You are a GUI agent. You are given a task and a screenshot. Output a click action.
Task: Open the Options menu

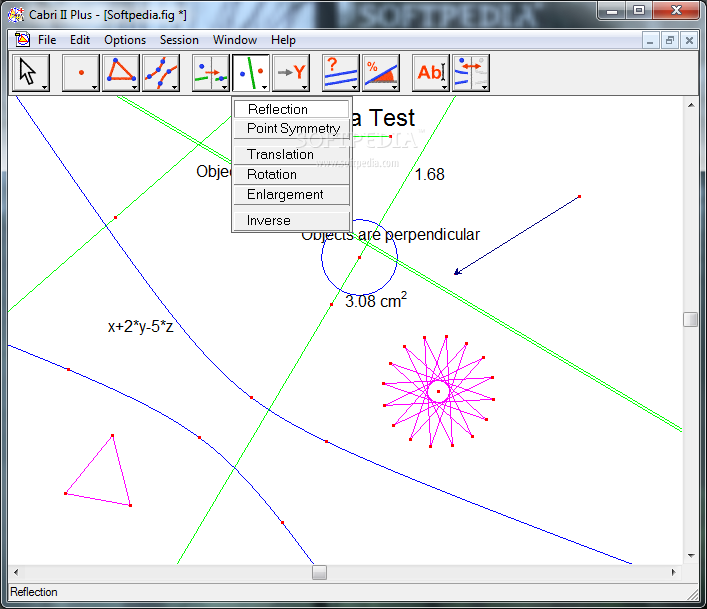[125, 40]
